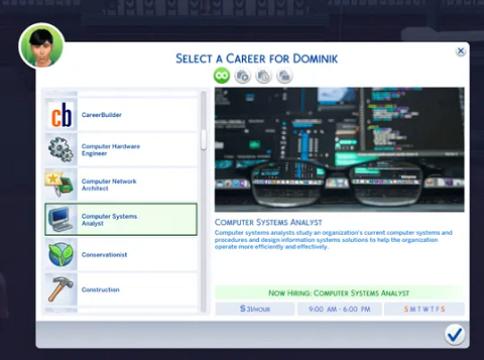The width and height of the screenshot is (484, 360).
Task: Click the hammer icon for Construction
Action: [61, 289]
